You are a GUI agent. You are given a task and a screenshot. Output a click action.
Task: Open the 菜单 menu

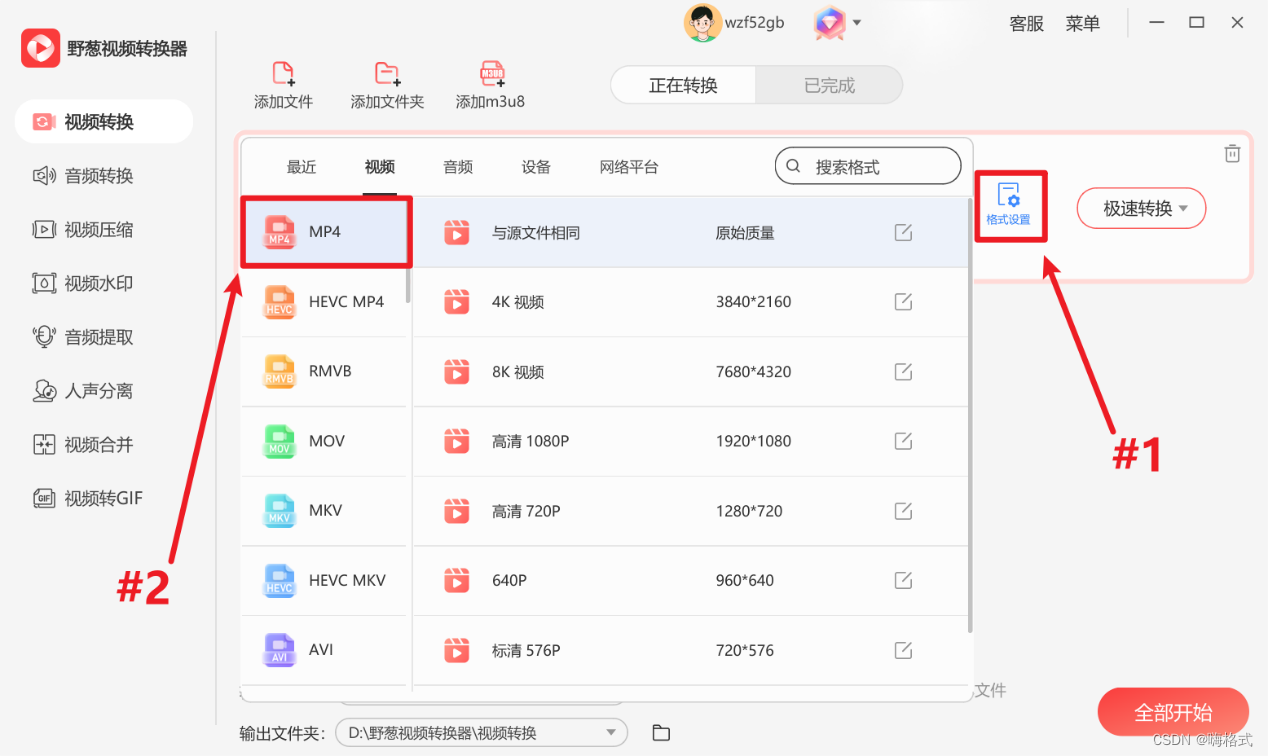1083,23
